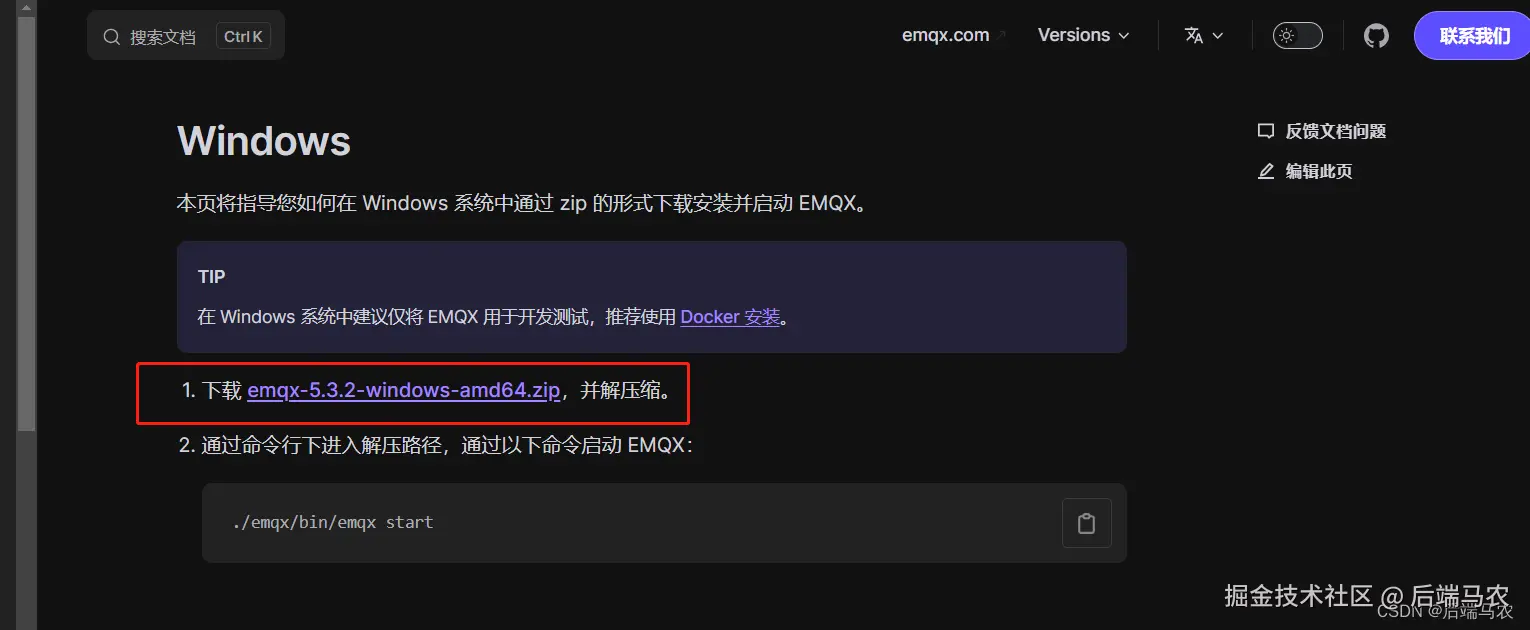Click 反馈文档问题 in the sidebar

click(1335, 131)
